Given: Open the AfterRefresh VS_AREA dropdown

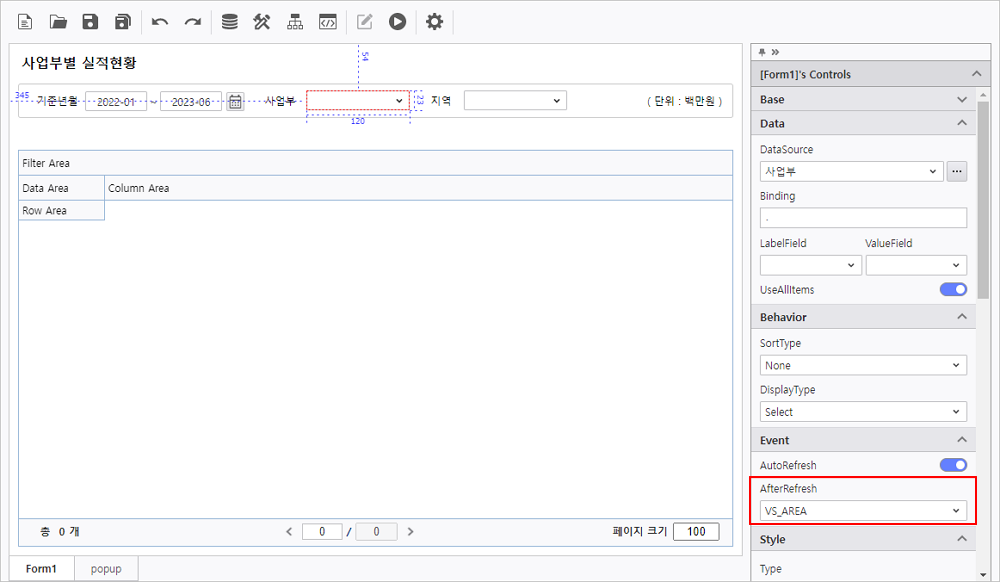Looking at the screenshot, I should [x=863, y=511].
